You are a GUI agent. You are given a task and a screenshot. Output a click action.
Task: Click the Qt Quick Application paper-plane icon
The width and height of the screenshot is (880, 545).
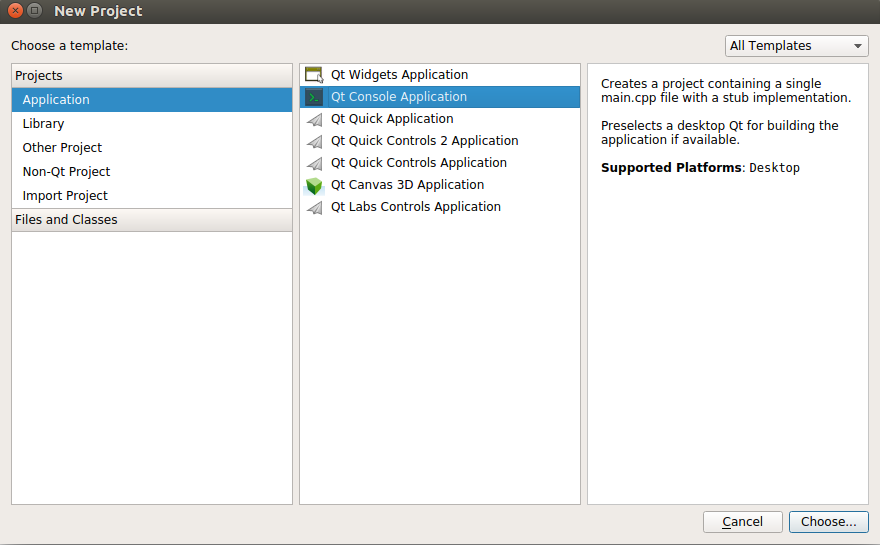coord(315,120)
